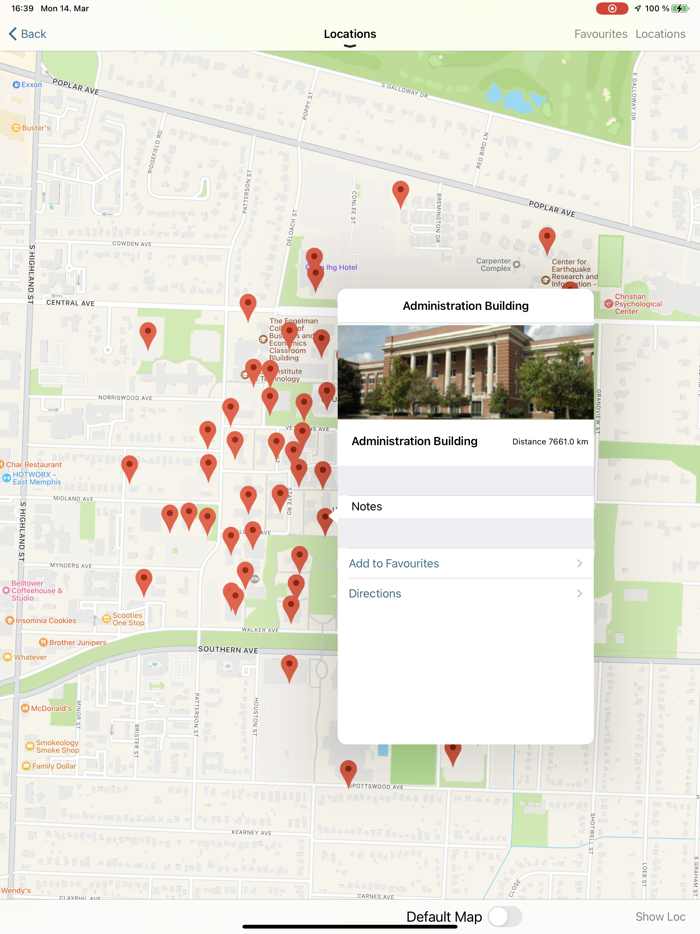This screenshot has height=934, width=700.
Task: Select the pin north of Midland Ave label
Action: tap(129, 468)
